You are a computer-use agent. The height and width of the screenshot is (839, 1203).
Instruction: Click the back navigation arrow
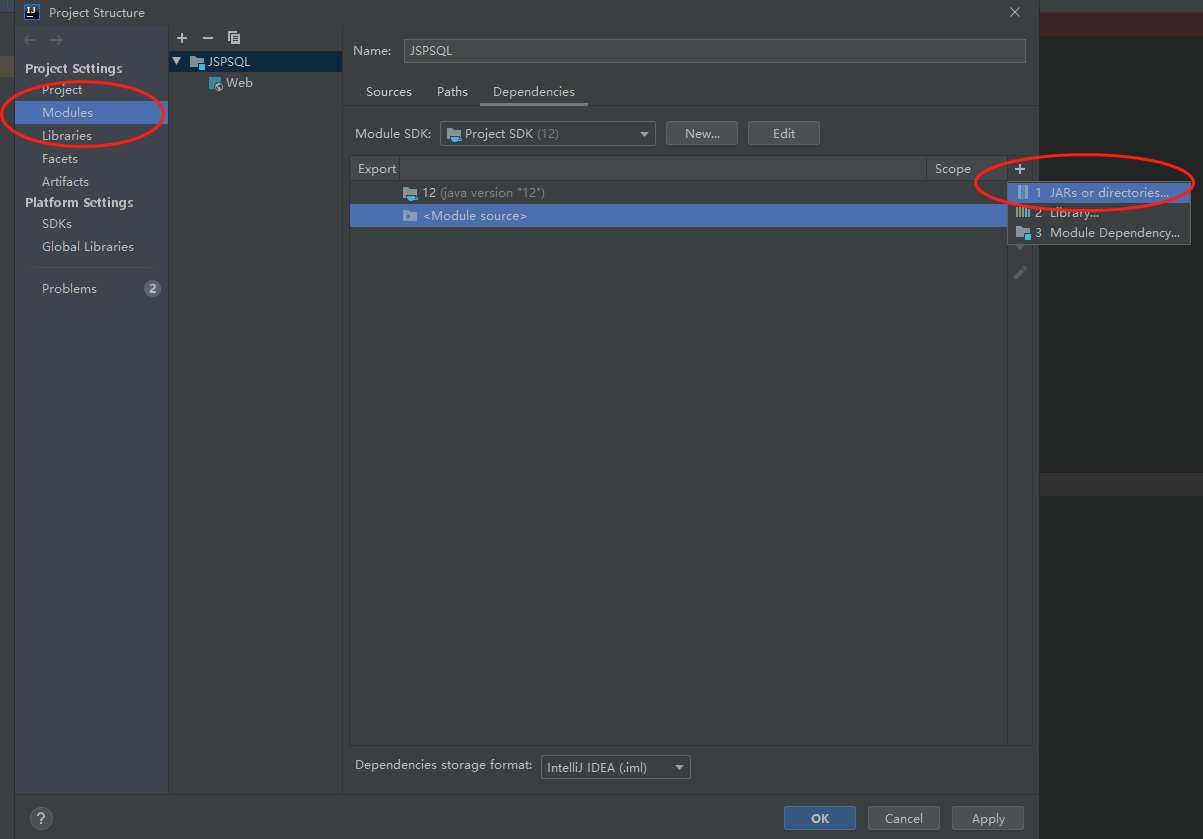pos(30,40)
